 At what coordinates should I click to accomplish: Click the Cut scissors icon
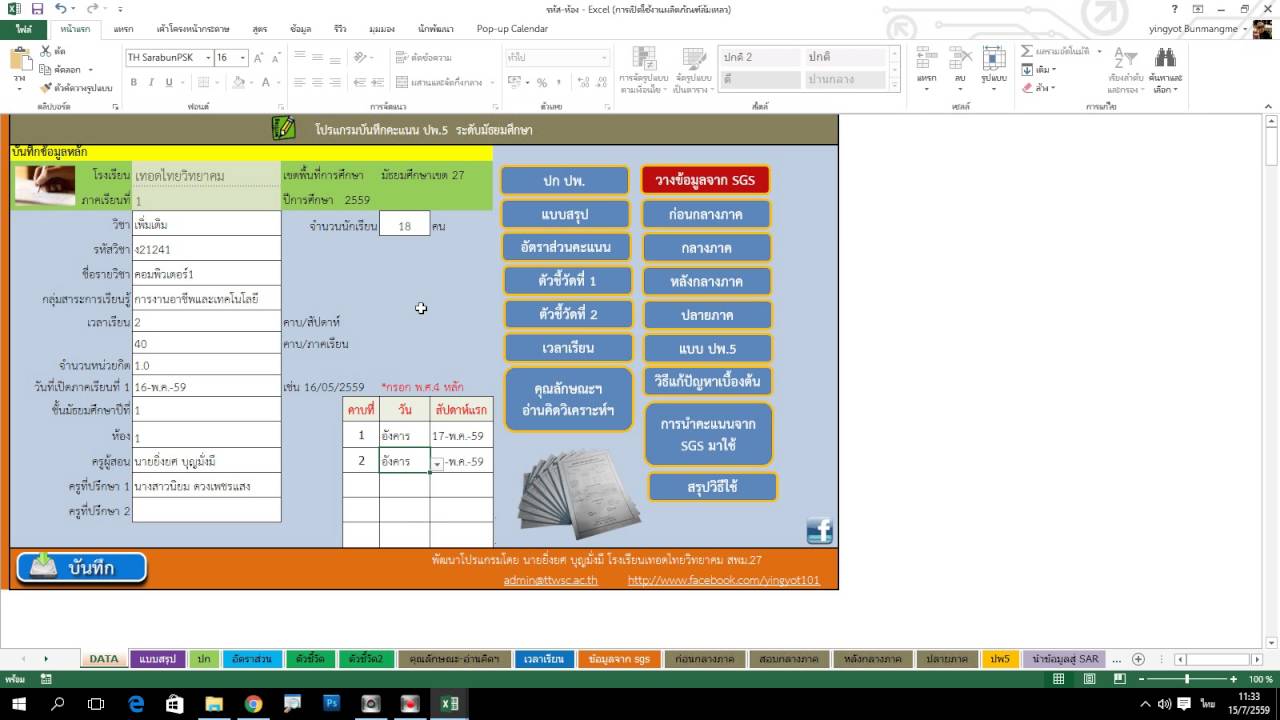[46, 51]
